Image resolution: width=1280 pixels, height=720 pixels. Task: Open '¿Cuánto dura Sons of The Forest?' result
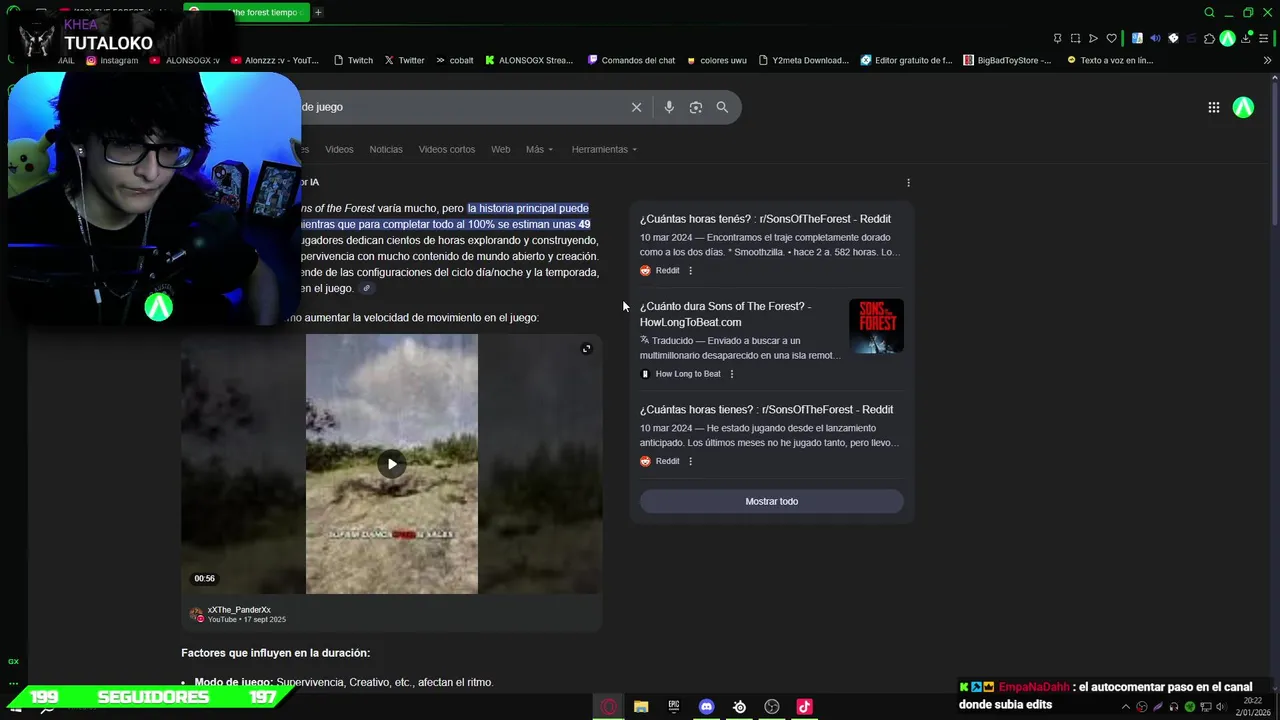[x=725, y=314]
